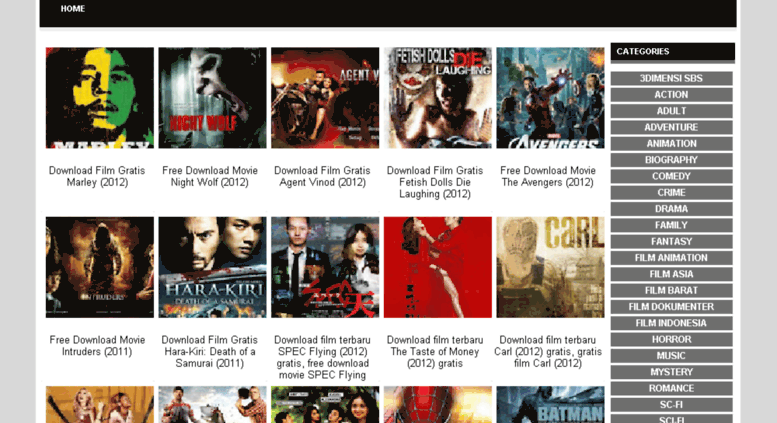777x423 pixels.
Task: Select the DRAMA category
Action: click(x=671, y=209)
